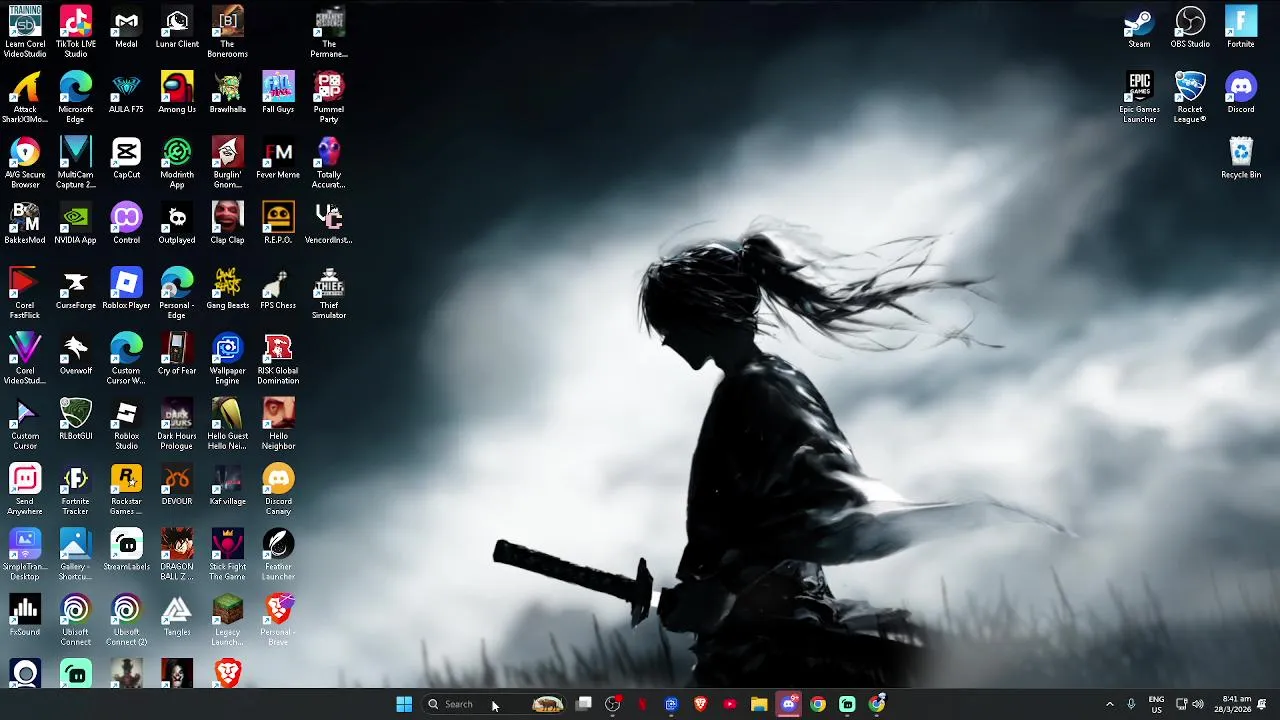Select the Stick Fight The Game icon
The image size is (1280, 720).
click(x=228, y=554)
